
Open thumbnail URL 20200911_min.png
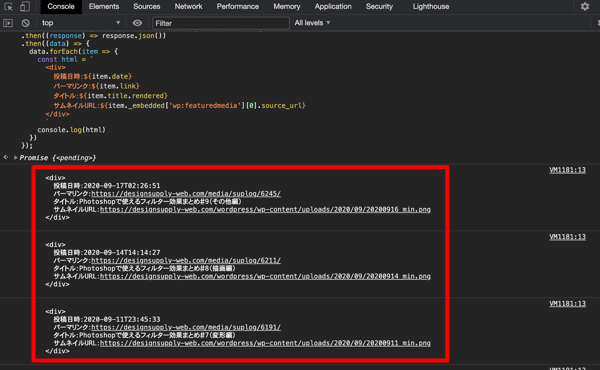click(265, 343)
